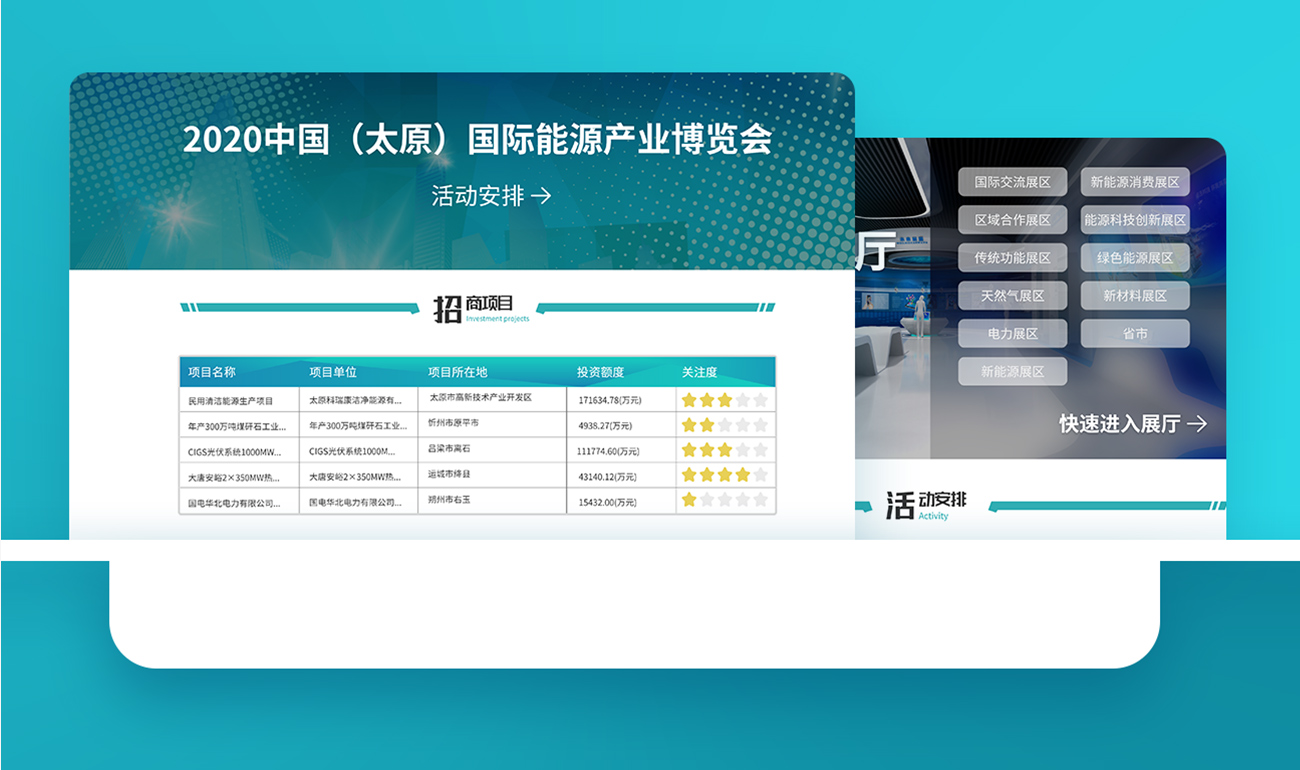Choose the 传统功能展区 button
Viewport: 1300px width, 770px height.
click(1012, 258)
